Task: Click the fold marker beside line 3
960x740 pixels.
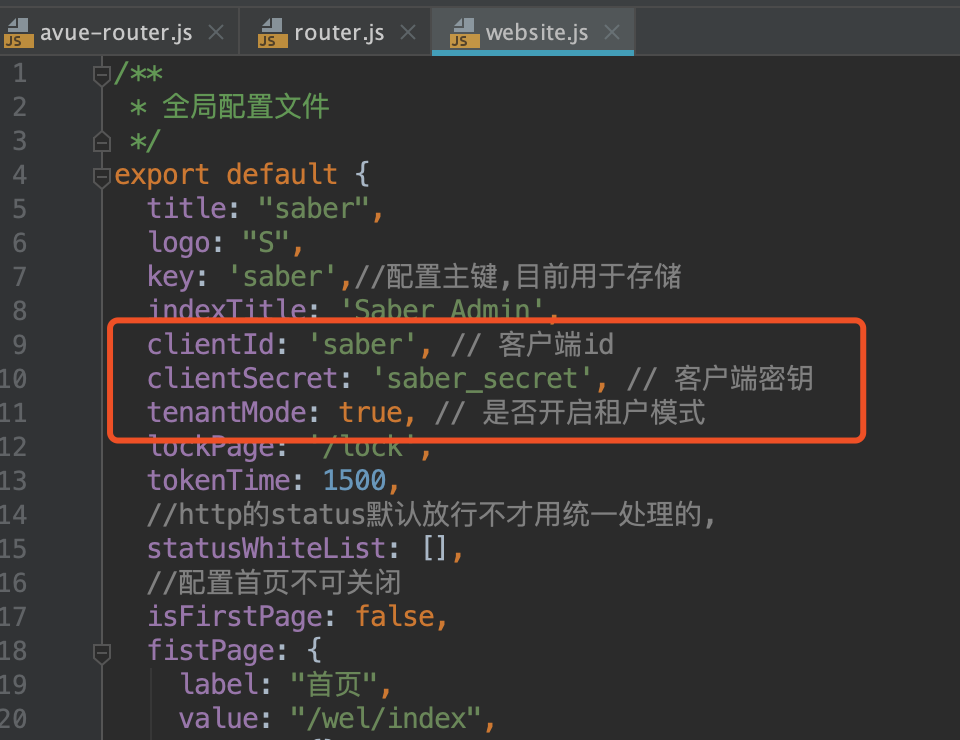Action: point(101,140)
